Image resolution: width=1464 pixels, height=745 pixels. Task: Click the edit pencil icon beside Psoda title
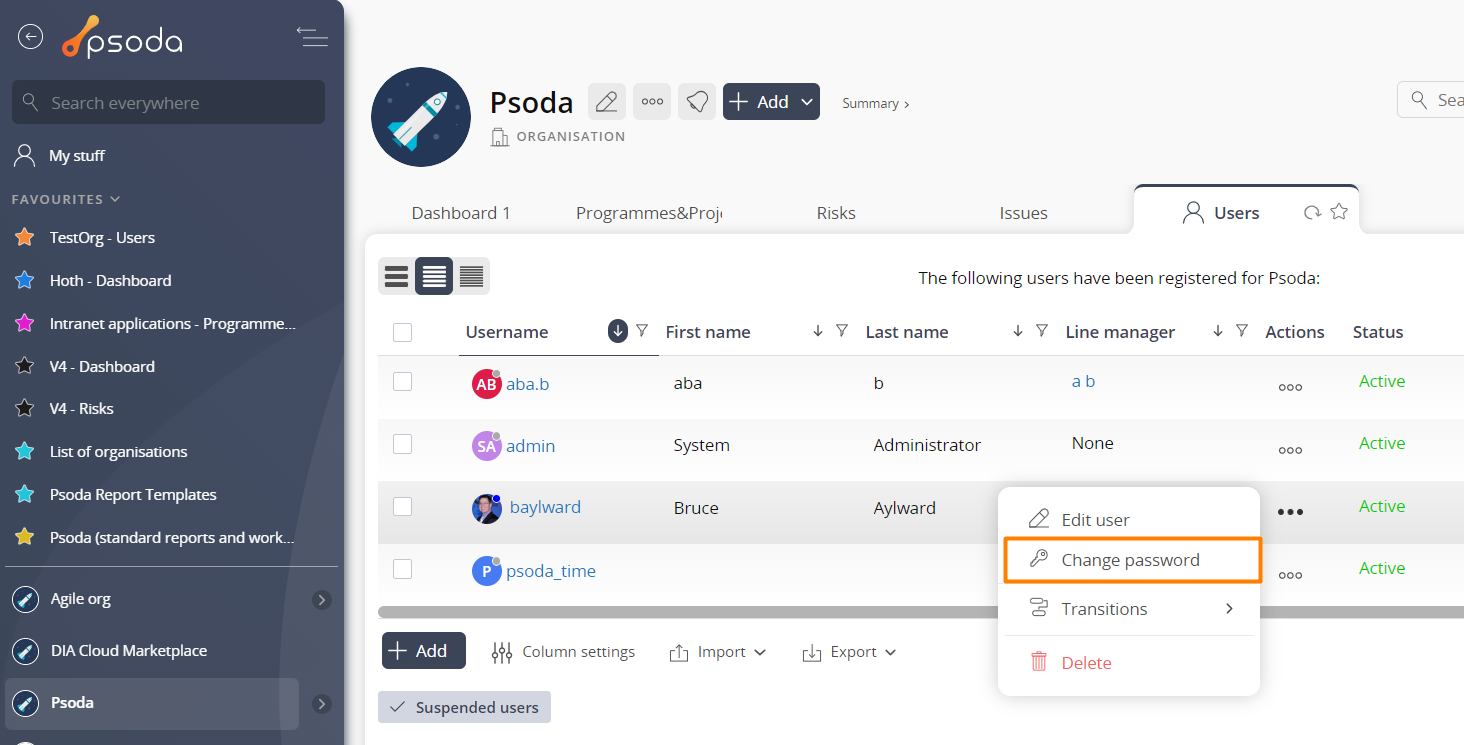point(607,102)
